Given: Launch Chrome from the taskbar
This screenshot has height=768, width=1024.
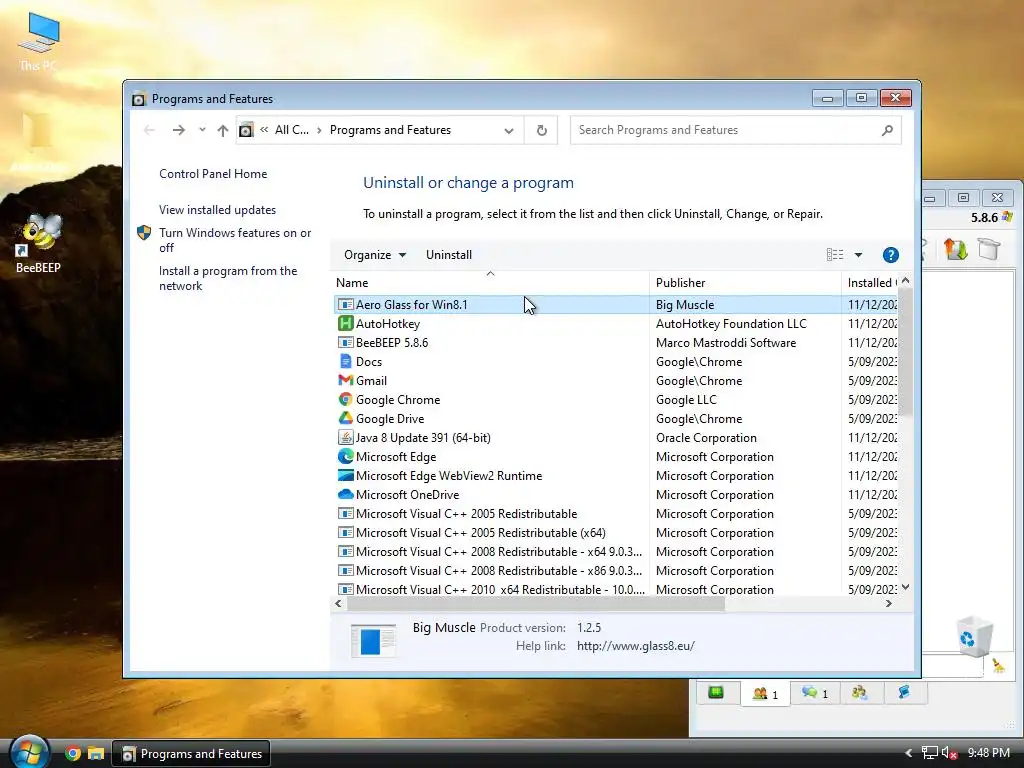Looking at the screenshot, I should tap(72, 754).
